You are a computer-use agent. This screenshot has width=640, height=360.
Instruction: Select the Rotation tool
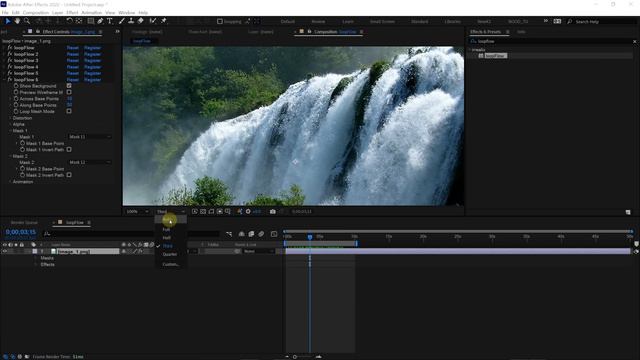[x=69, y=21]
